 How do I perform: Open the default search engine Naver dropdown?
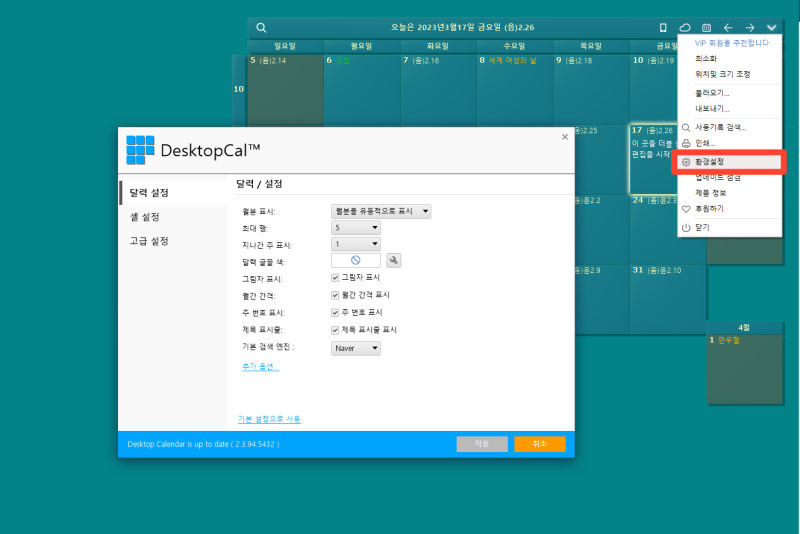[x=356, y=348]
